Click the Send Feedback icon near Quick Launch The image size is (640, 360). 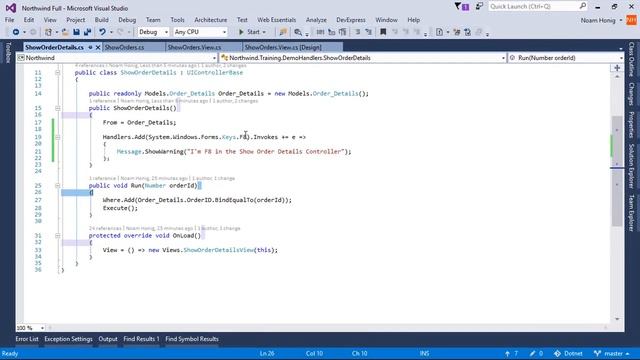479,6
